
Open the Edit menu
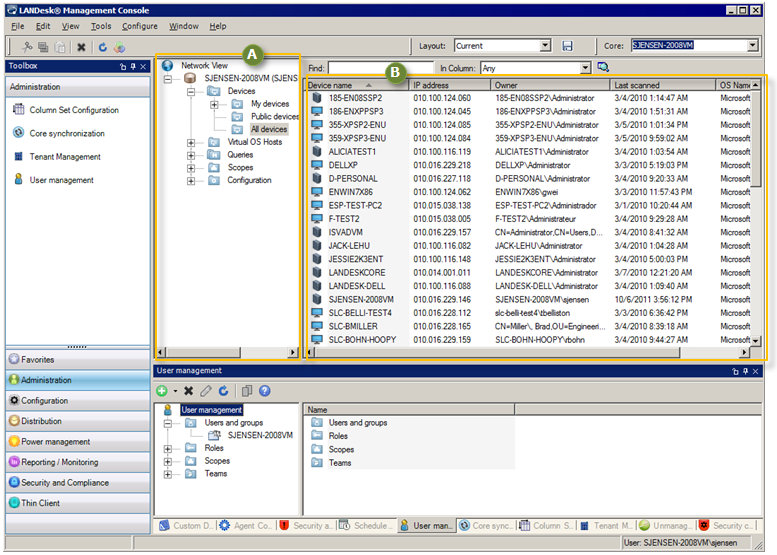click(43, 26)
